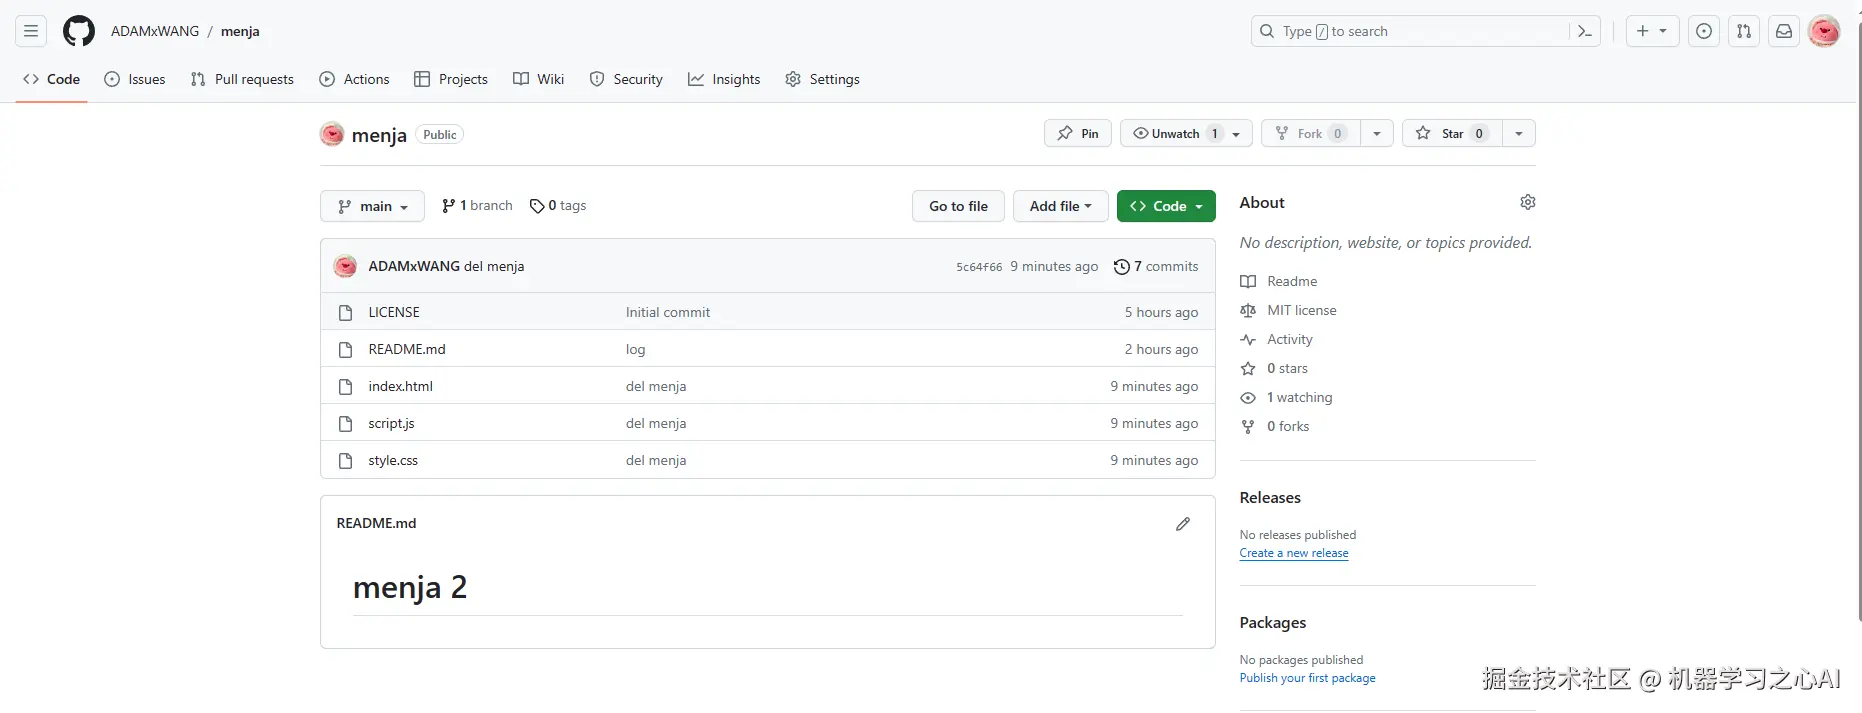
Task: Open the 1 branch link
Action: pyautogui.click(x=477, y=205)
